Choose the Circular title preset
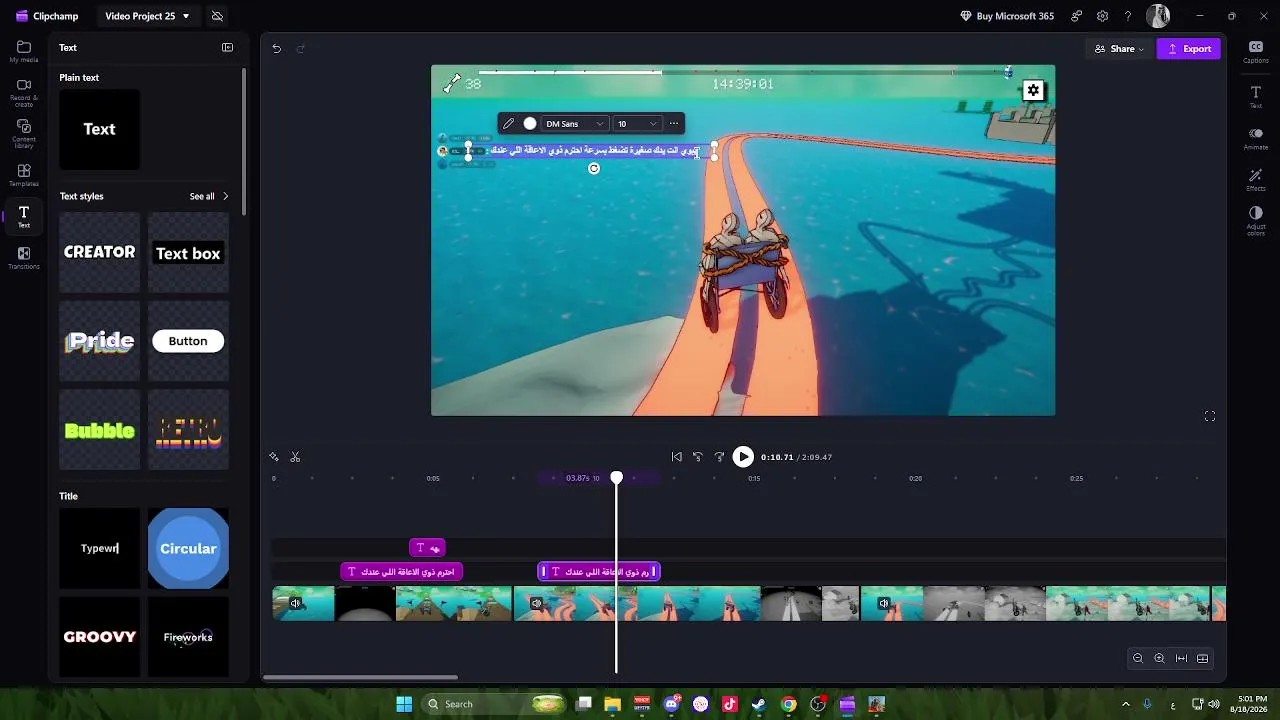The width and height of the screenshot is (1280, 720). click(188, 548)
